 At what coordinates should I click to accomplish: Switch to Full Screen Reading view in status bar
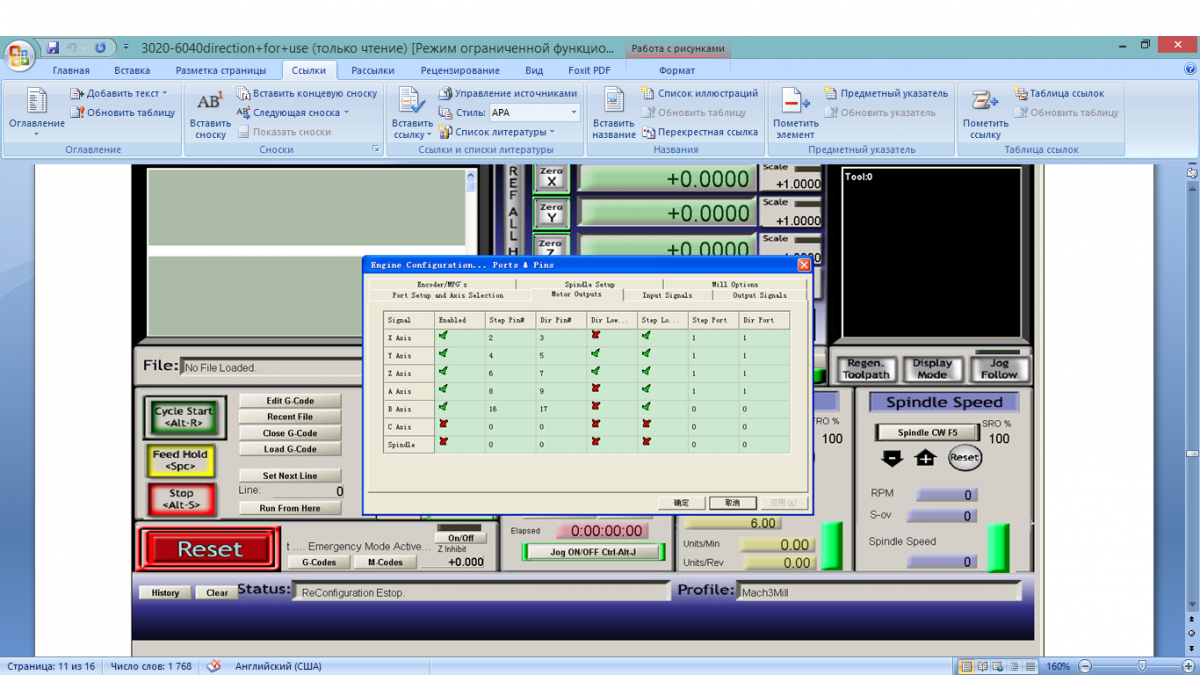click(x=983, y=666)
